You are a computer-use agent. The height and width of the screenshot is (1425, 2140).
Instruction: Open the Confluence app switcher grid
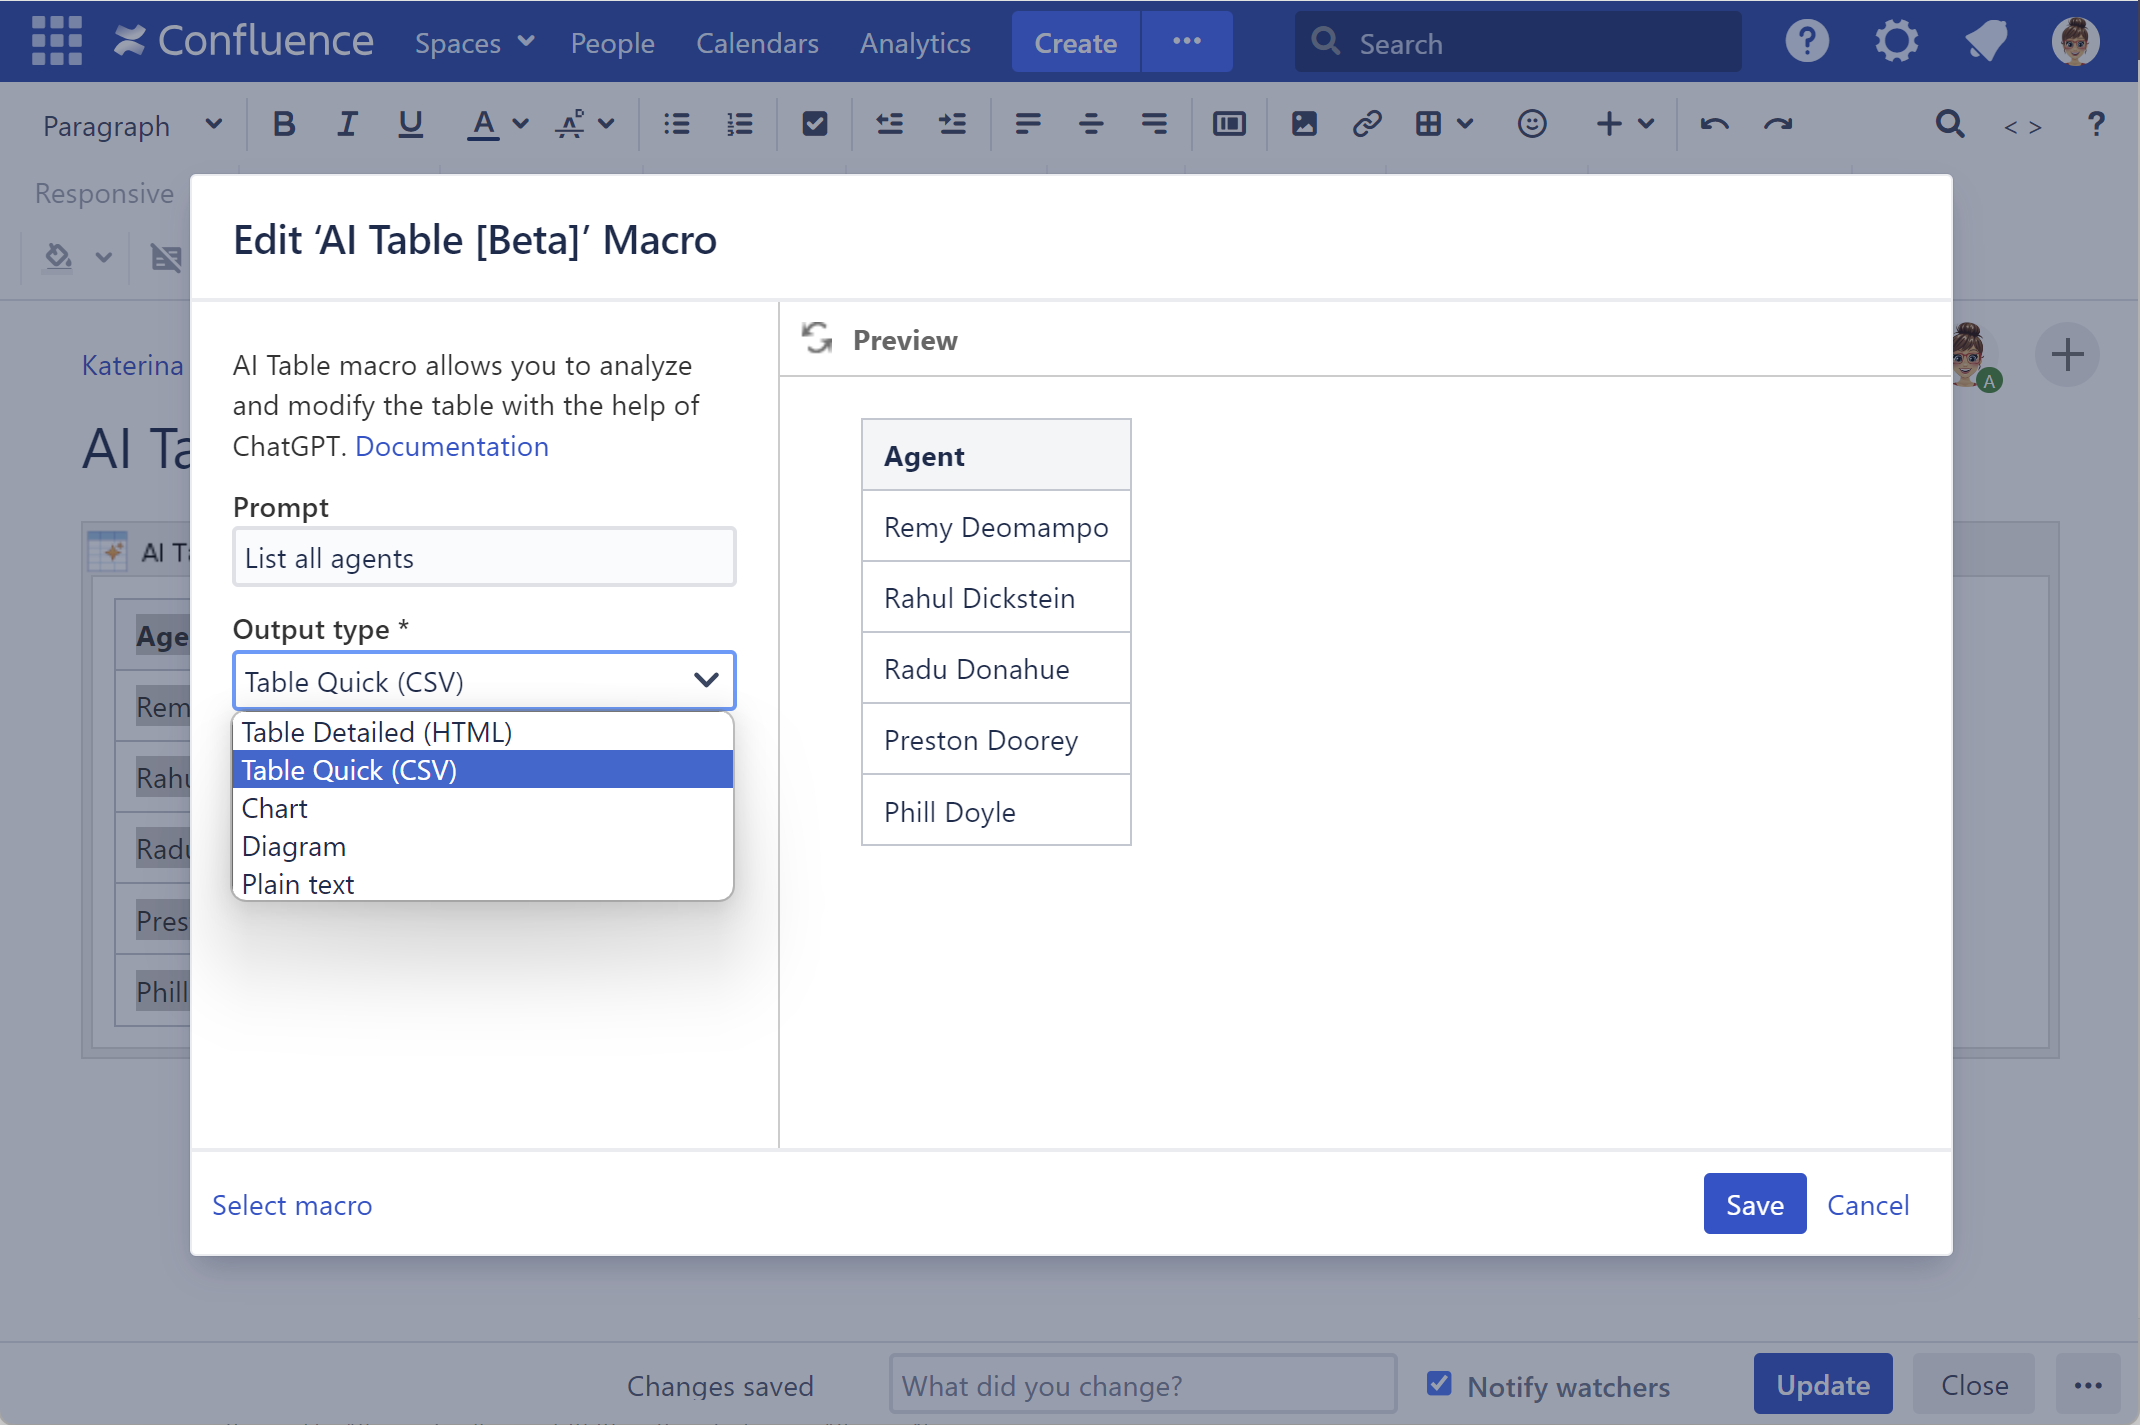tap(56, 42)
